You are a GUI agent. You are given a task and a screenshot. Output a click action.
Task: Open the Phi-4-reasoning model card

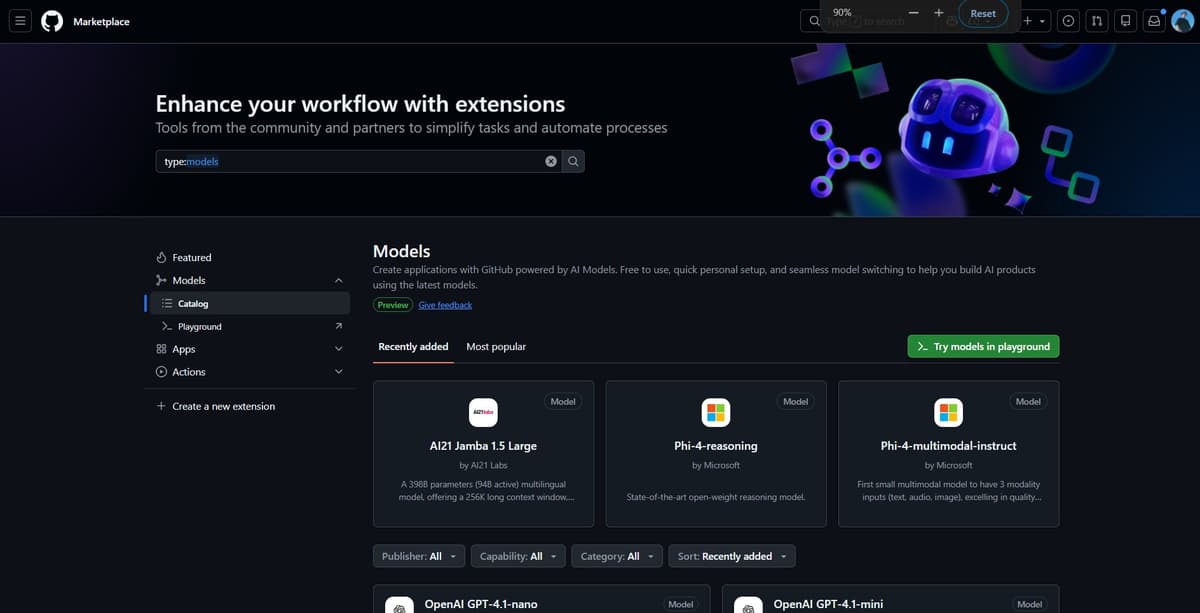[716, 454]
